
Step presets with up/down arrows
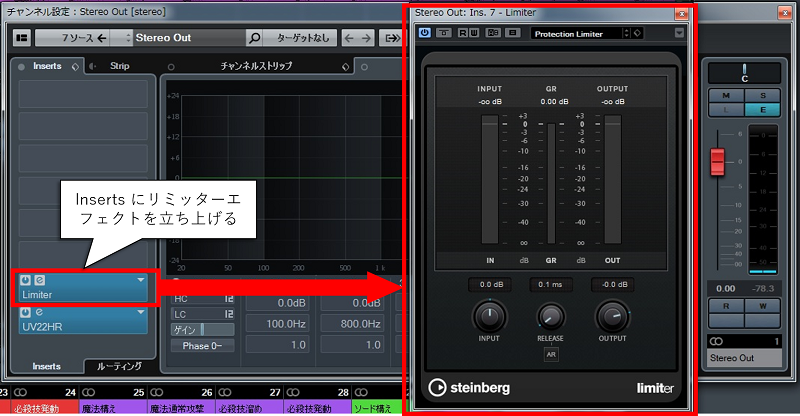[627, 34]
